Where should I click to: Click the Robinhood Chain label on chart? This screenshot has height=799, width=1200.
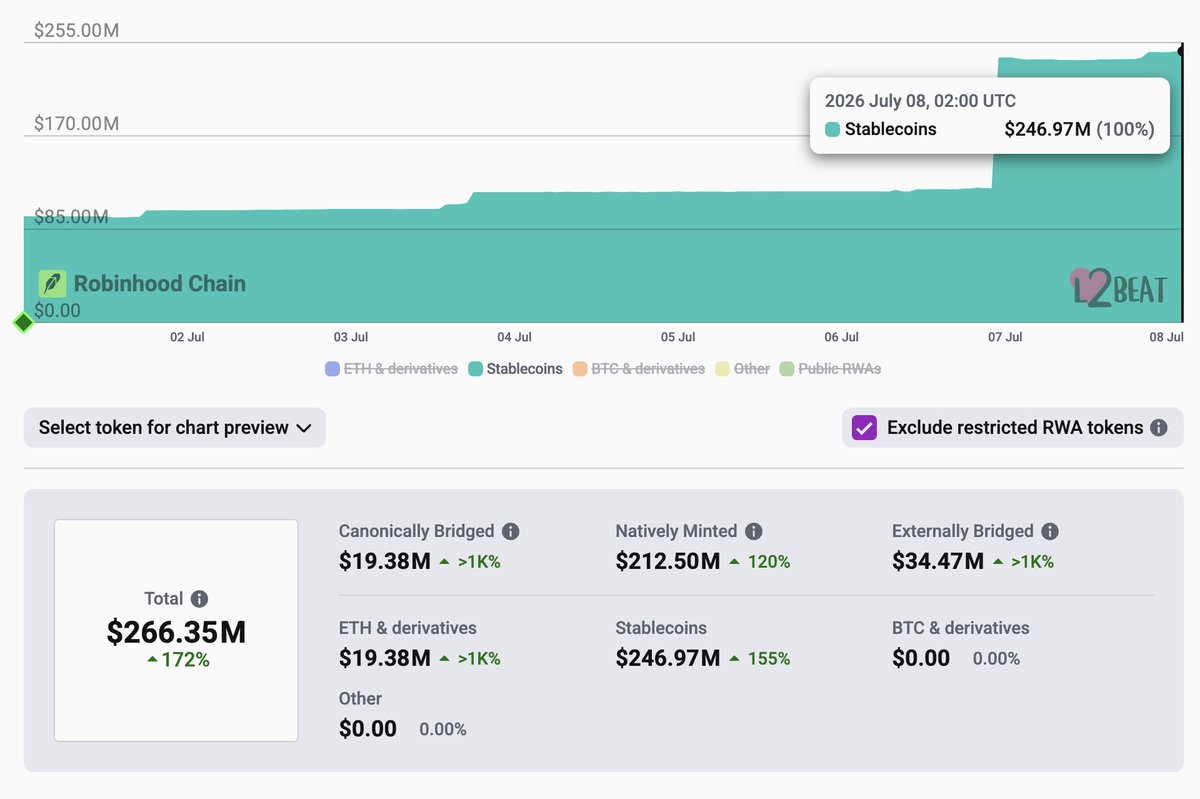[x=160, y=284]
